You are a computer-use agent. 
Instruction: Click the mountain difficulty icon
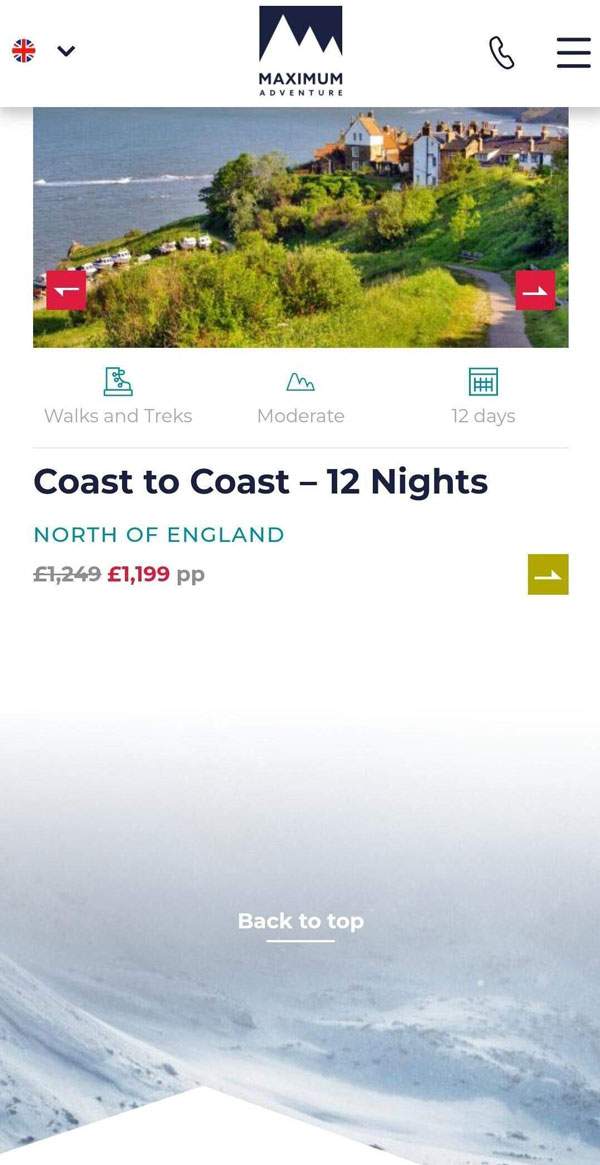coord(300,381)
